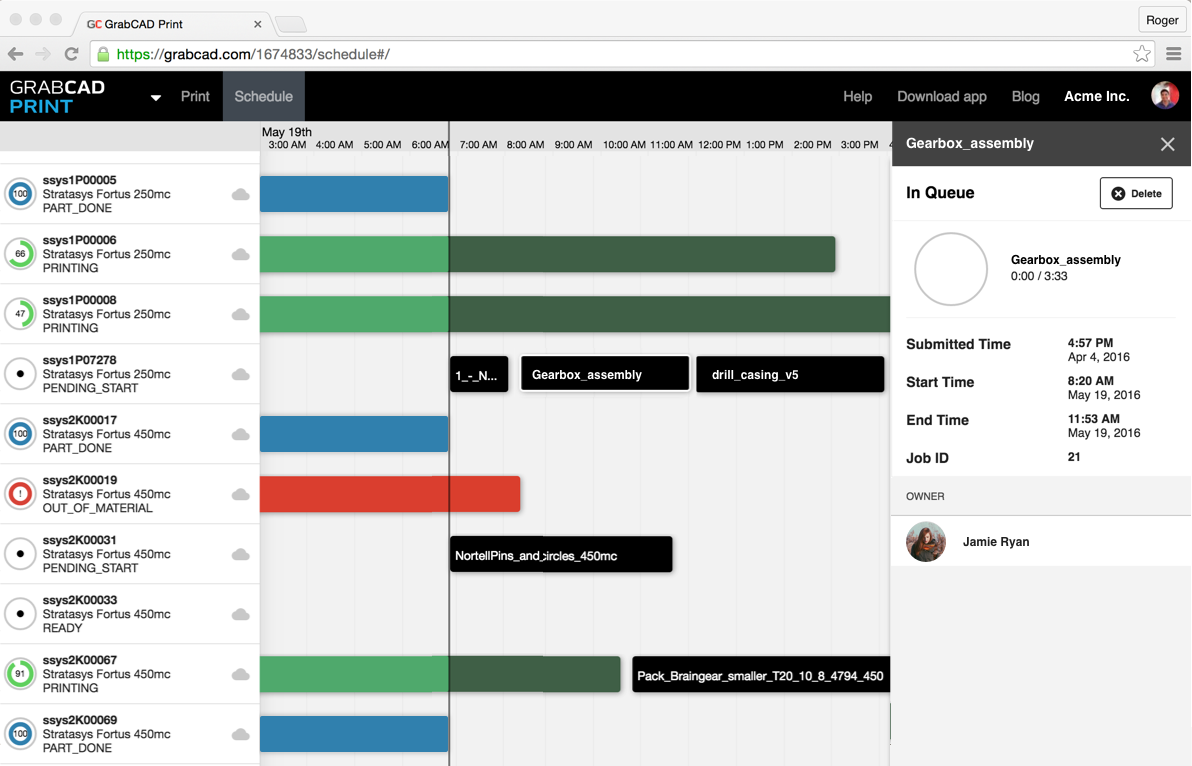
Task: Click Jamie Ryan's owner avatar in the panel
Action: click(x=925, y=541)
